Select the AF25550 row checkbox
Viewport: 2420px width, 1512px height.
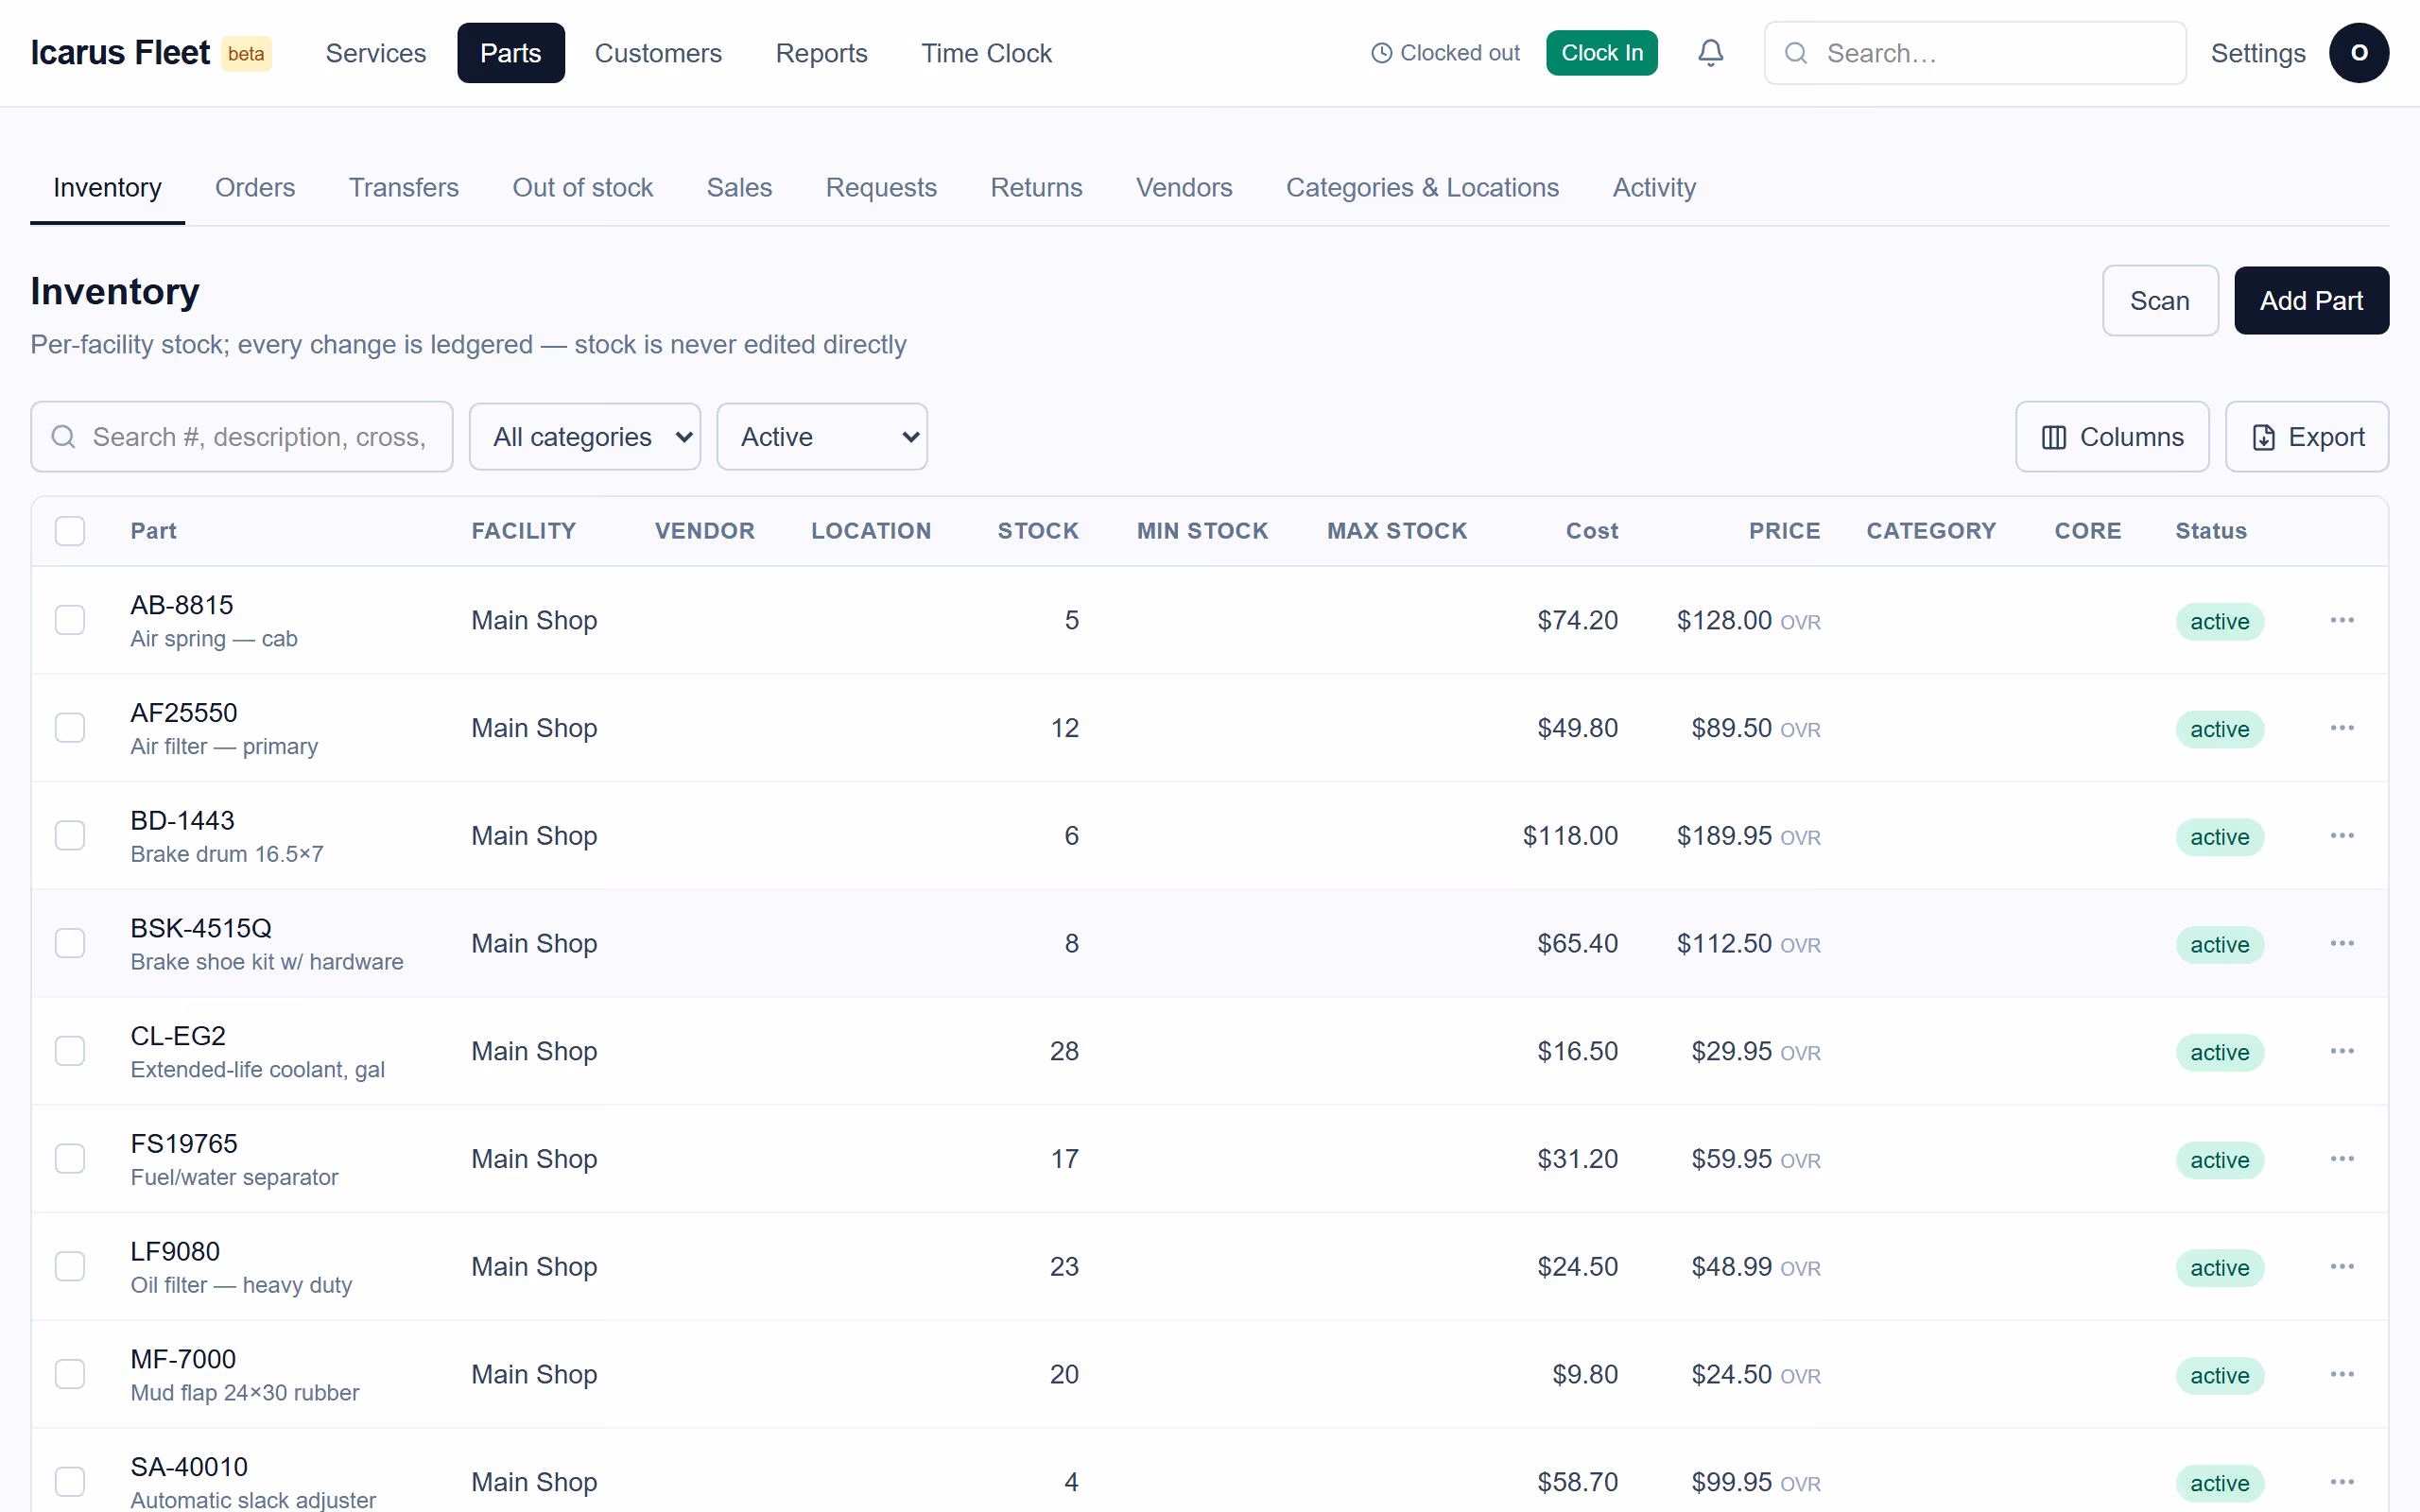click(70, 728)
